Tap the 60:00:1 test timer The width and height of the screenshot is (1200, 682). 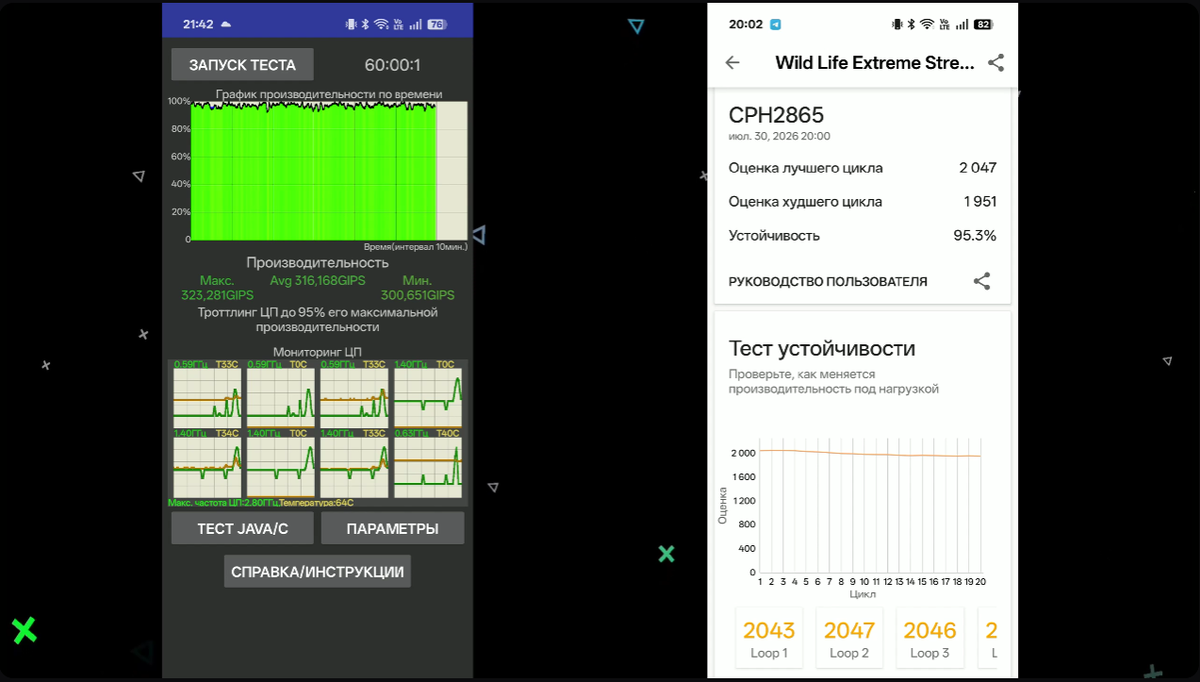pyautogui.click(x=392, y=65)
